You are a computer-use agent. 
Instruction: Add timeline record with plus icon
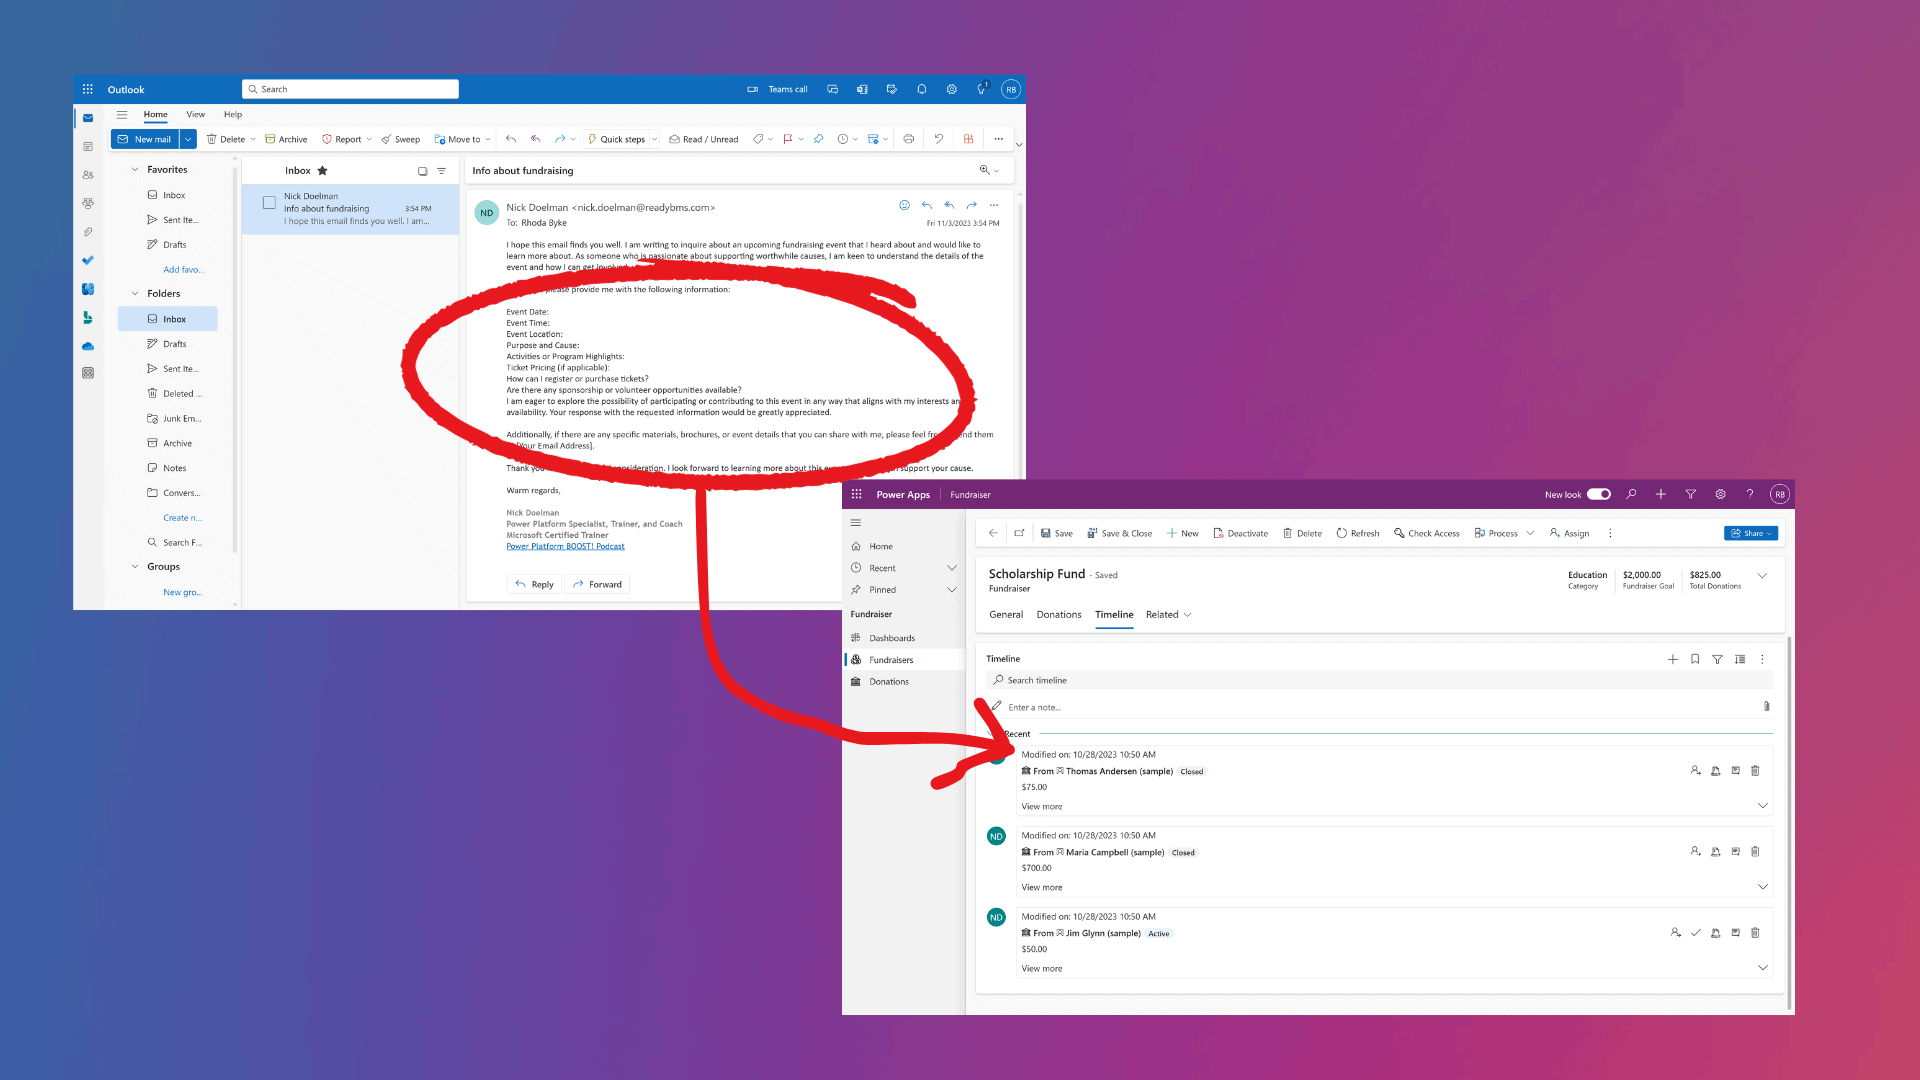1672,659
